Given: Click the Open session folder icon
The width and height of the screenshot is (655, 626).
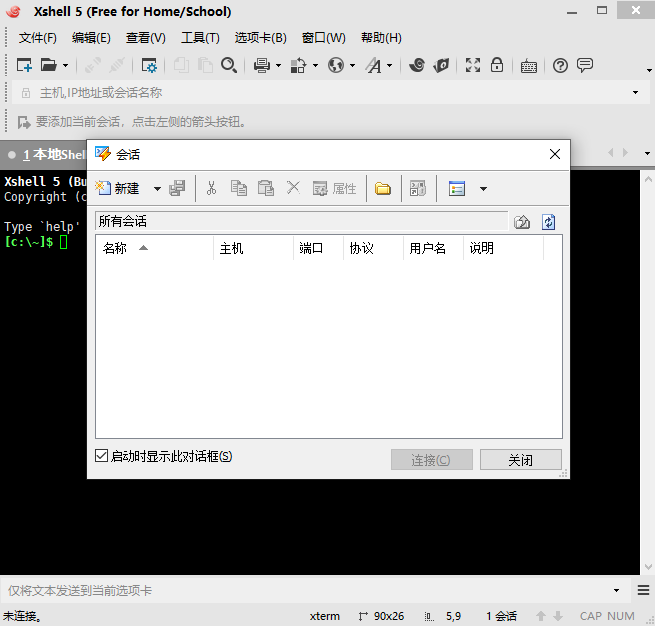Looking at the screenshot, I should click(x=48, y=65).
